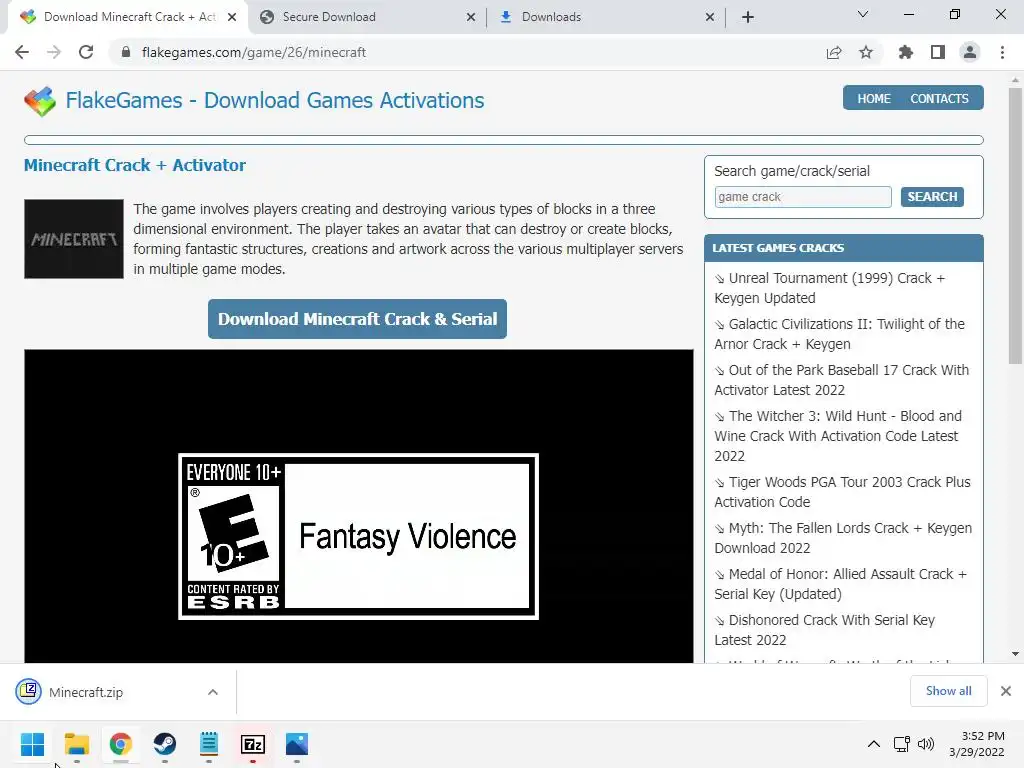Image resolution: width=1024 pixels, height=768 pixels.
Task: Open 7-Zip from the taskbar
Action: pyautogui.click(x=253, y=744)
